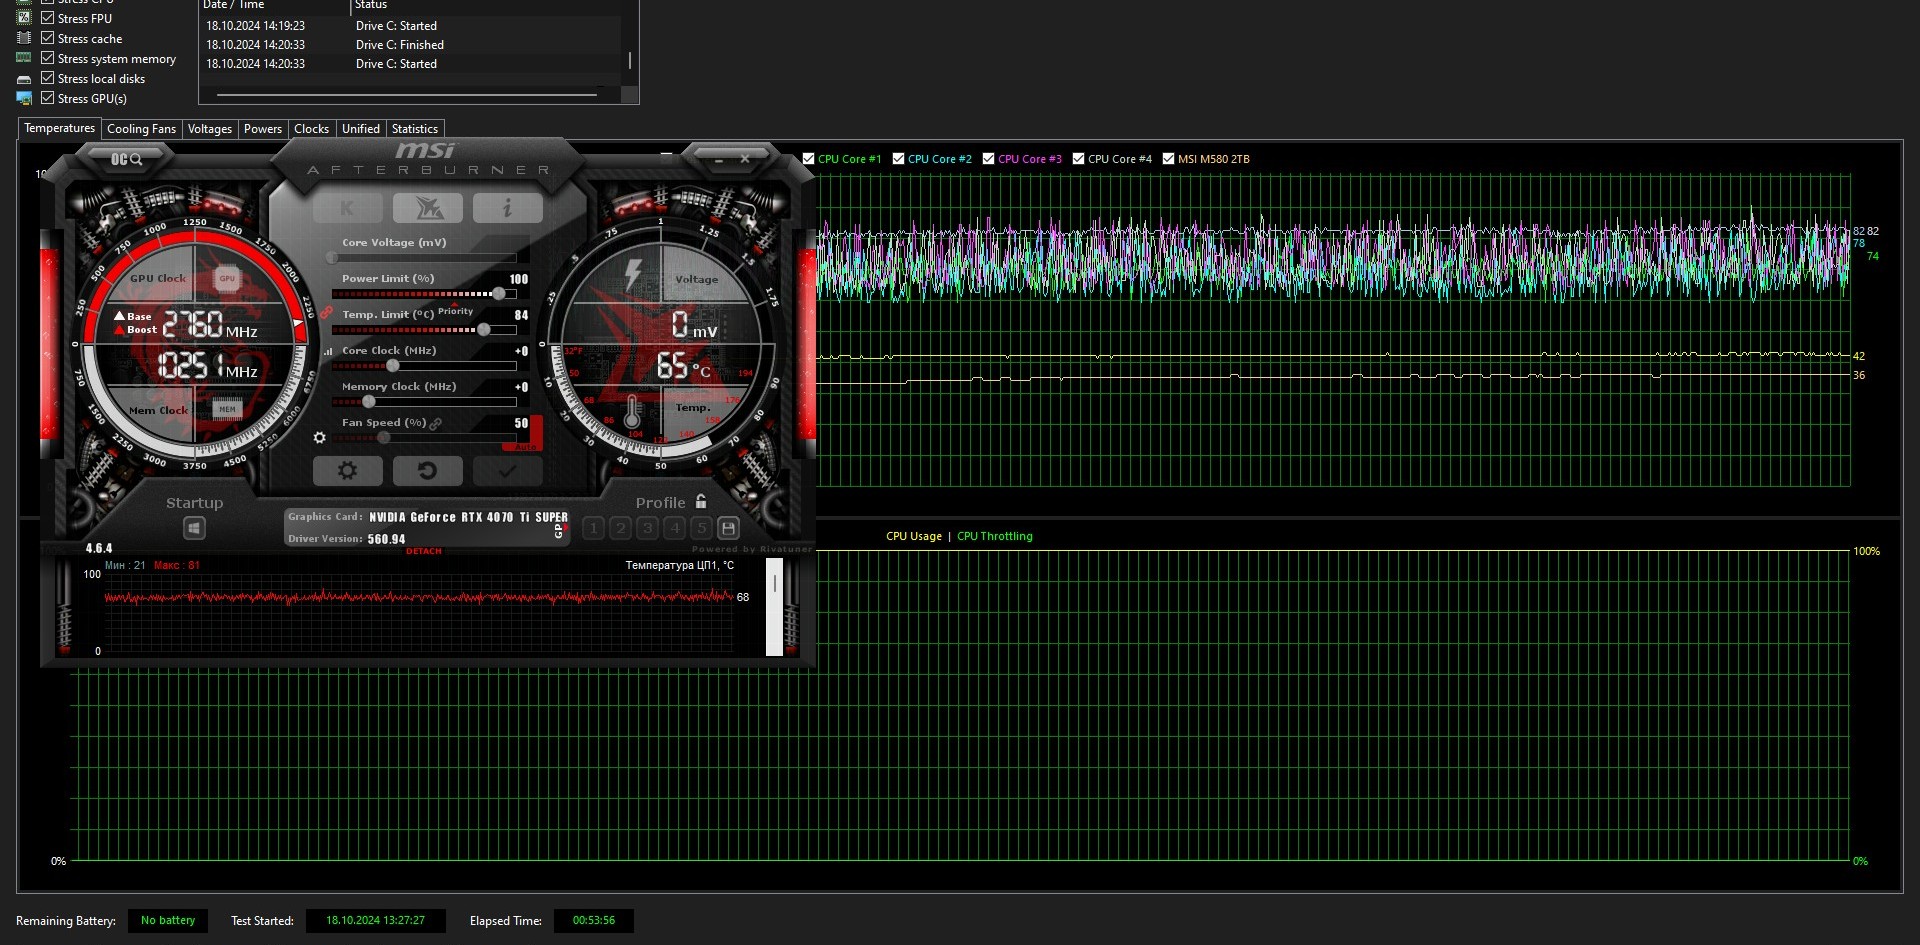Click the Kombustor K button
The image size is (1920, 945).
tap(347, 208)
